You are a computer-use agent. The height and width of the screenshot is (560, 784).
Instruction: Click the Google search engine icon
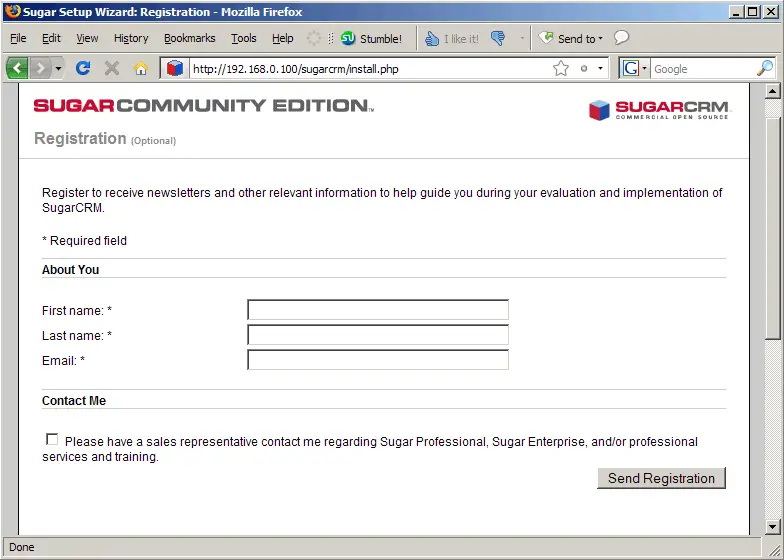click(x=631, y=68)
